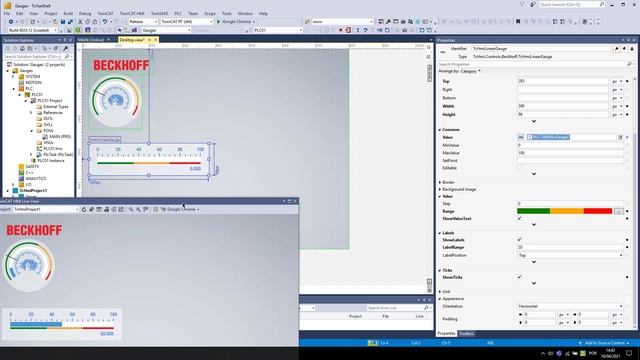Open the Scope menu
This screenshot has width=640, height=360.
[x=210, y=13]
